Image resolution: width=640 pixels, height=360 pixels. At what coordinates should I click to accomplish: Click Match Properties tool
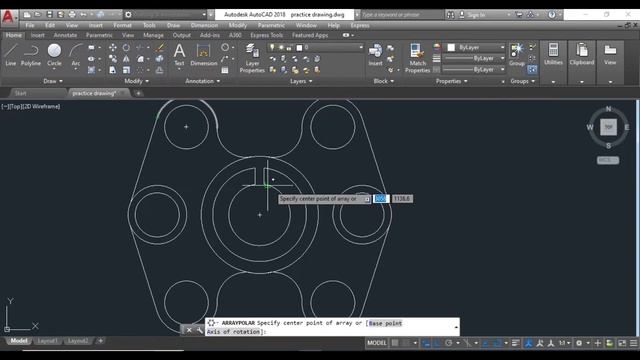(x=417, y=58)
